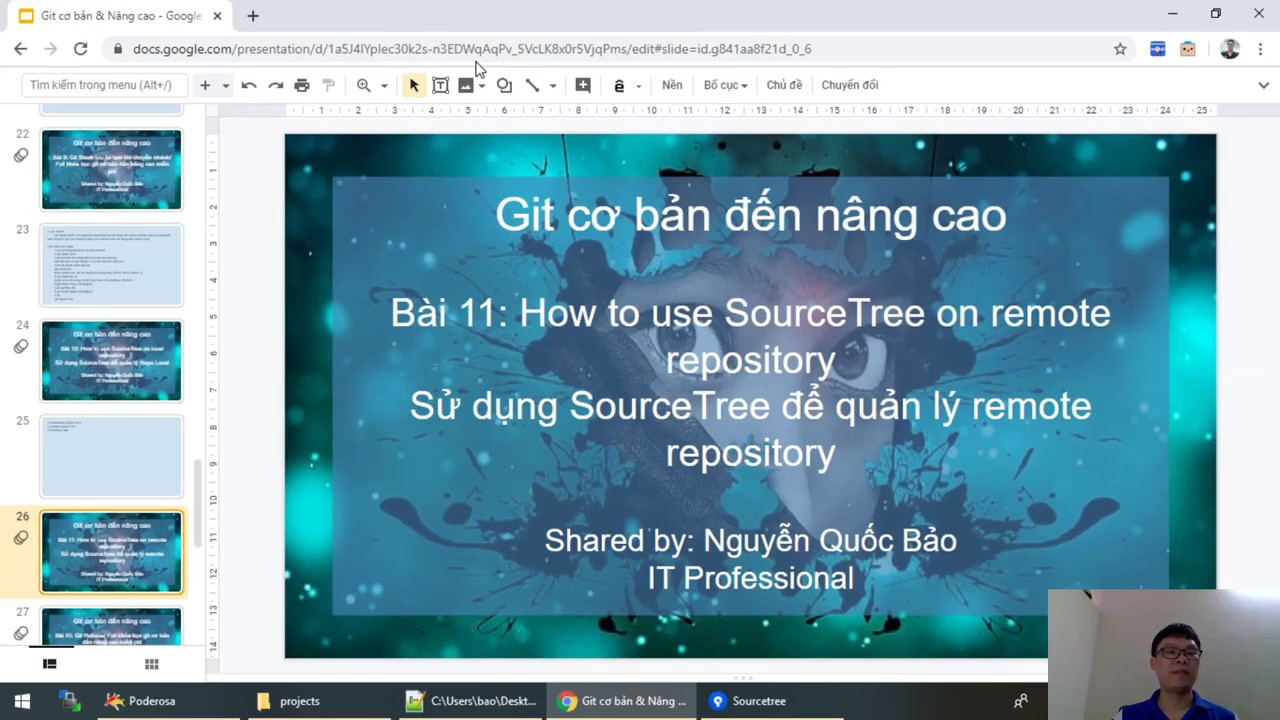Click the first blue extension icon
The height and width of the screenshot is (720, 1280).
click(1158, 49)
